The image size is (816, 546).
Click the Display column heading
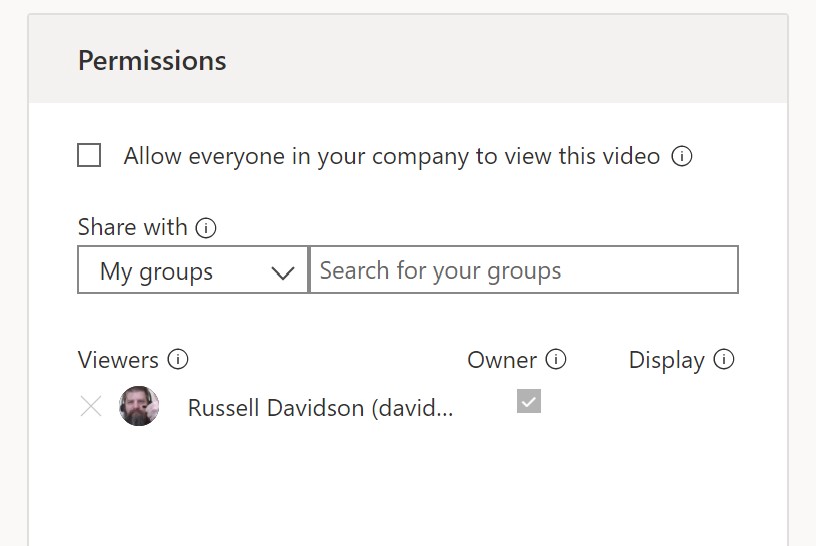tap(667, 361)
